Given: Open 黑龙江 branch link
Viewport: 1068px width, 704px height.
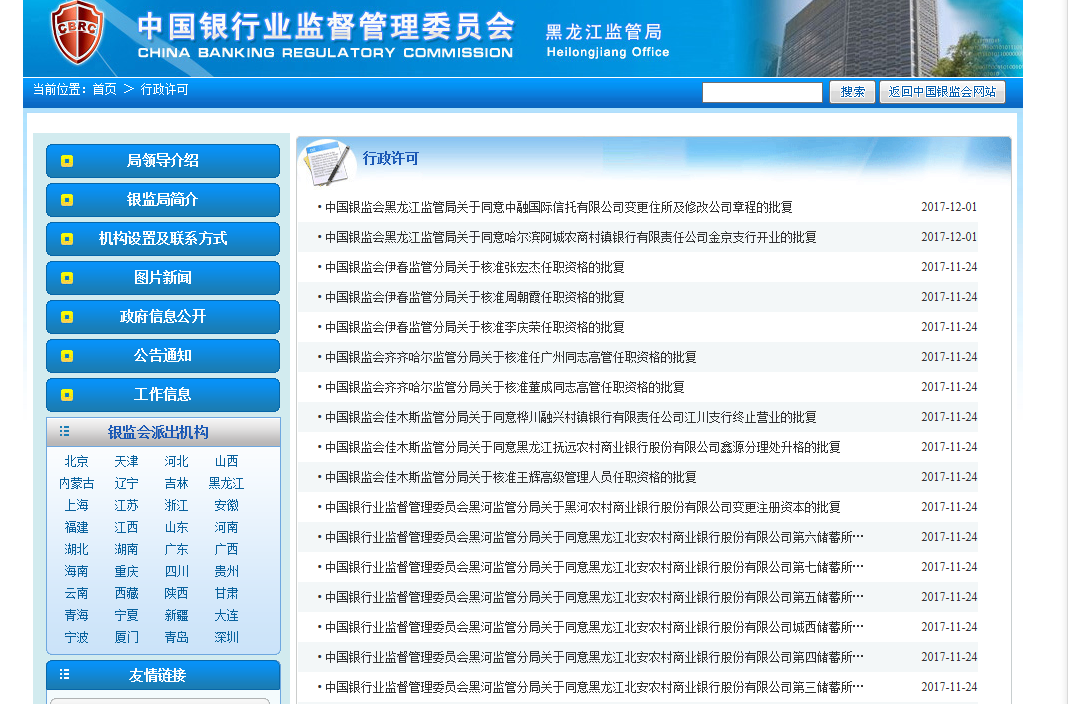Looking at the screenshot, I should [226, 483].
